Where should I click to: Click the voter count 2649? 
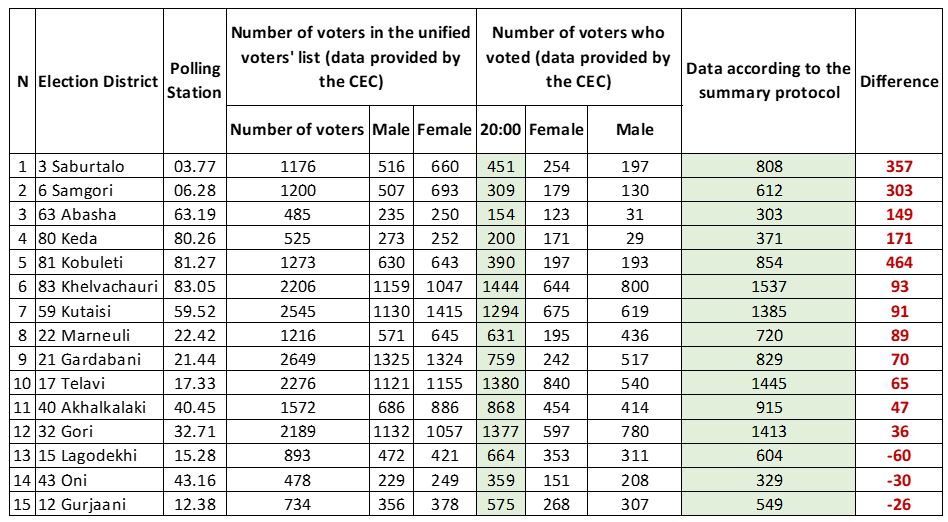(297, 359)
